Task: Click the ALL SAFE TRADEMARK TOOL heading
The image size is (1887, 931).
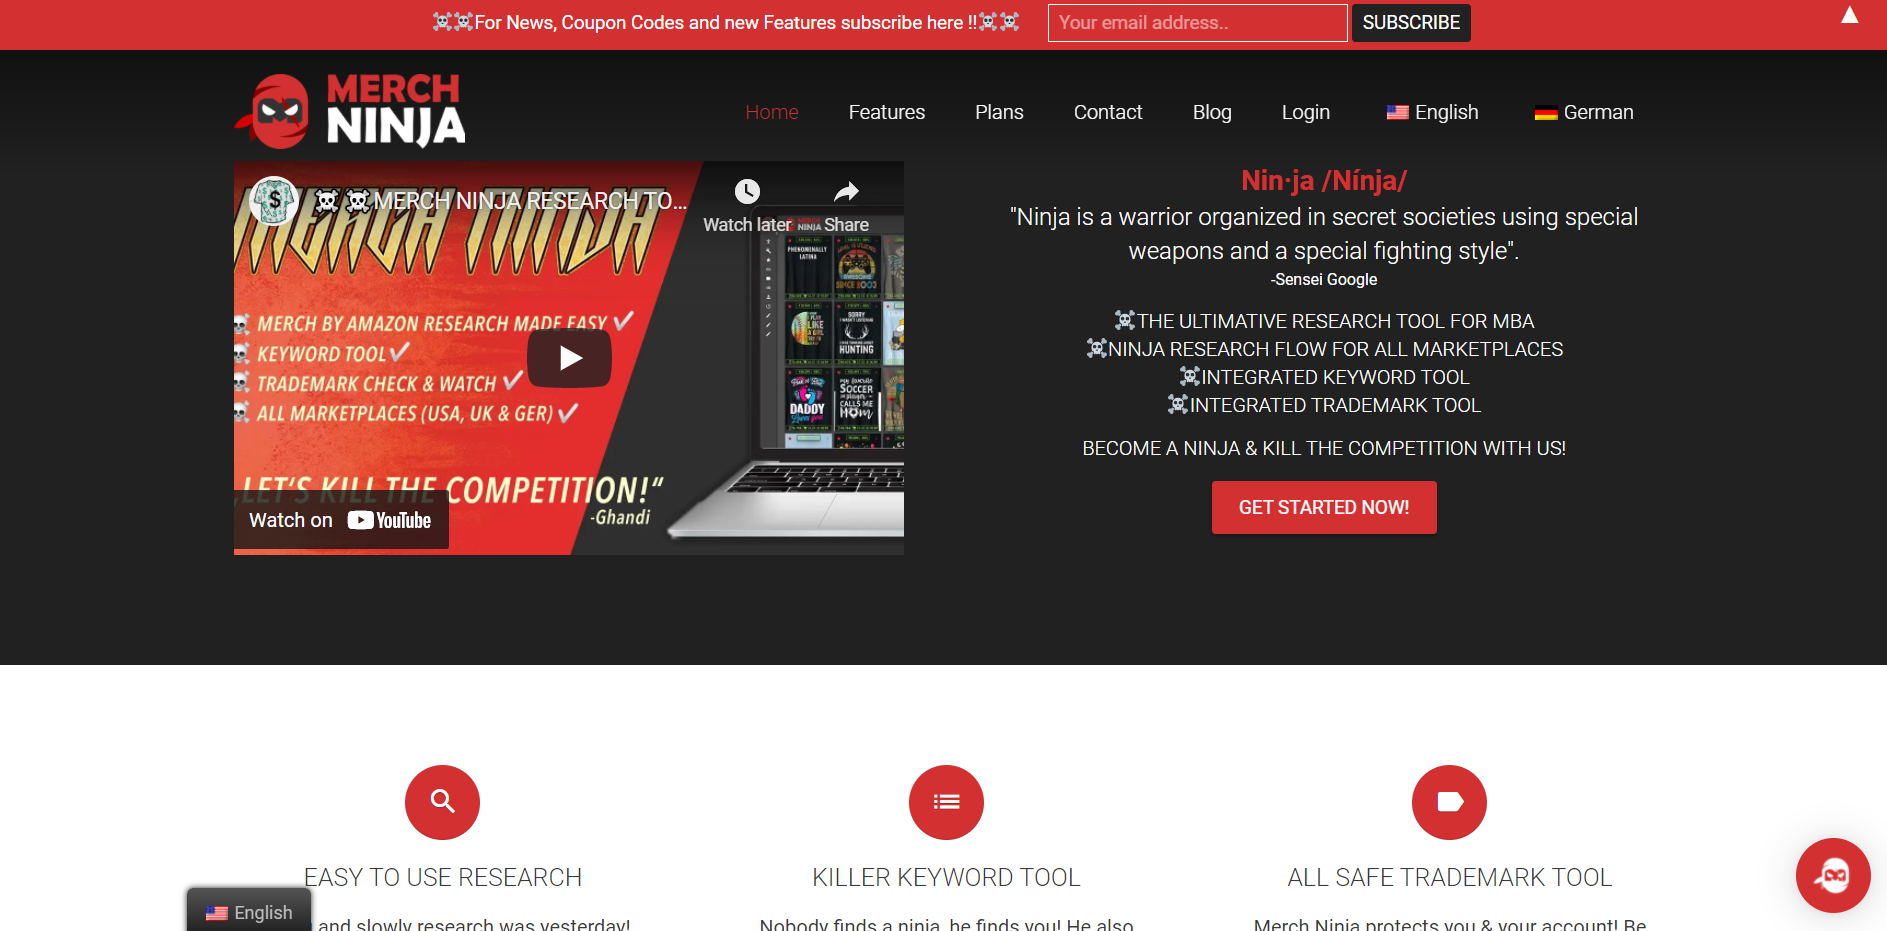Action: coord(1449,877)
